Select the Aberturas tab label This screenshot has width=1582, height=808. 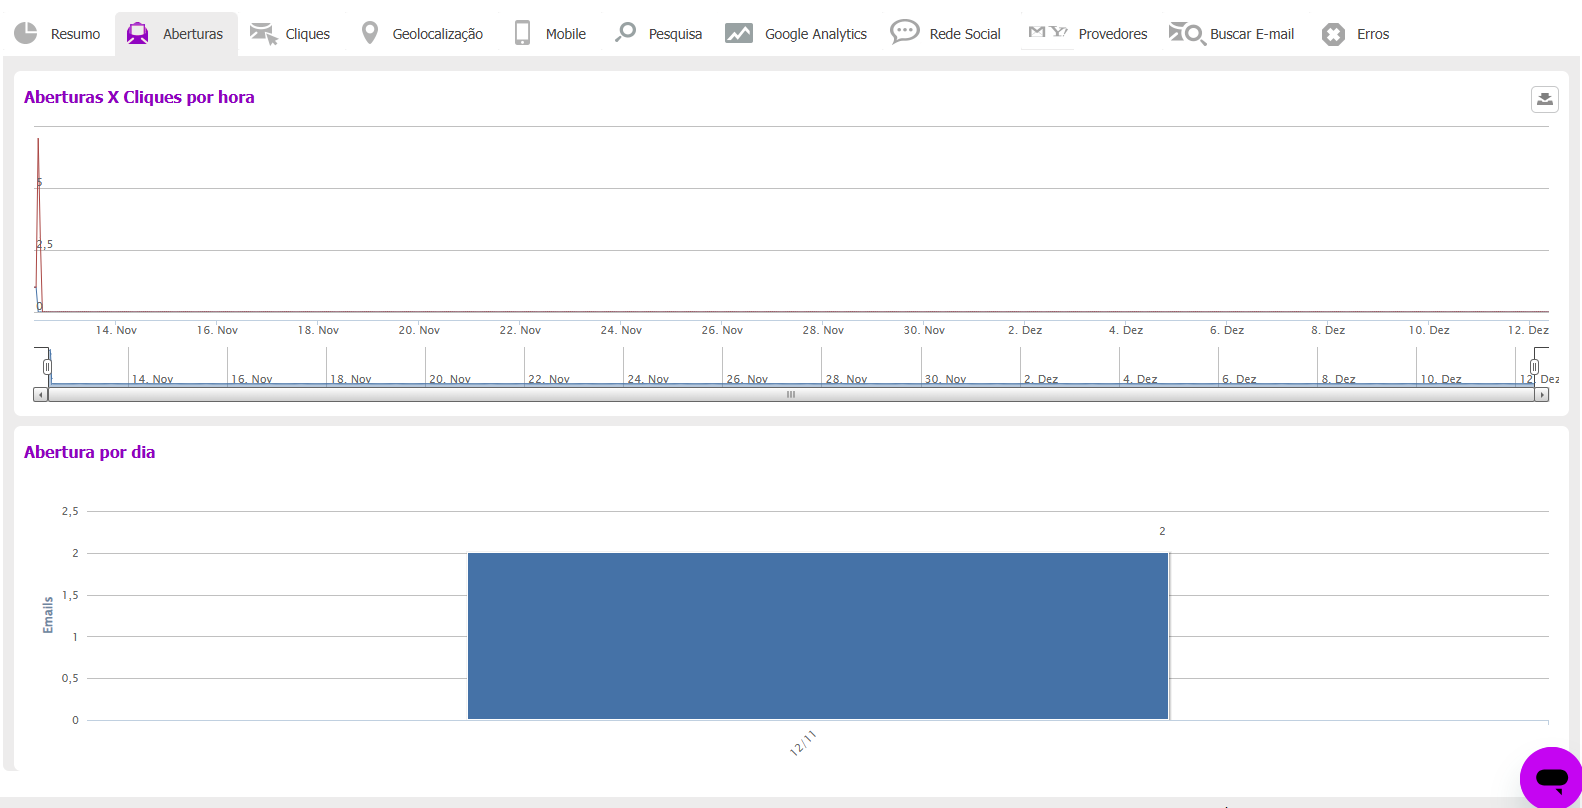[193, 34]
